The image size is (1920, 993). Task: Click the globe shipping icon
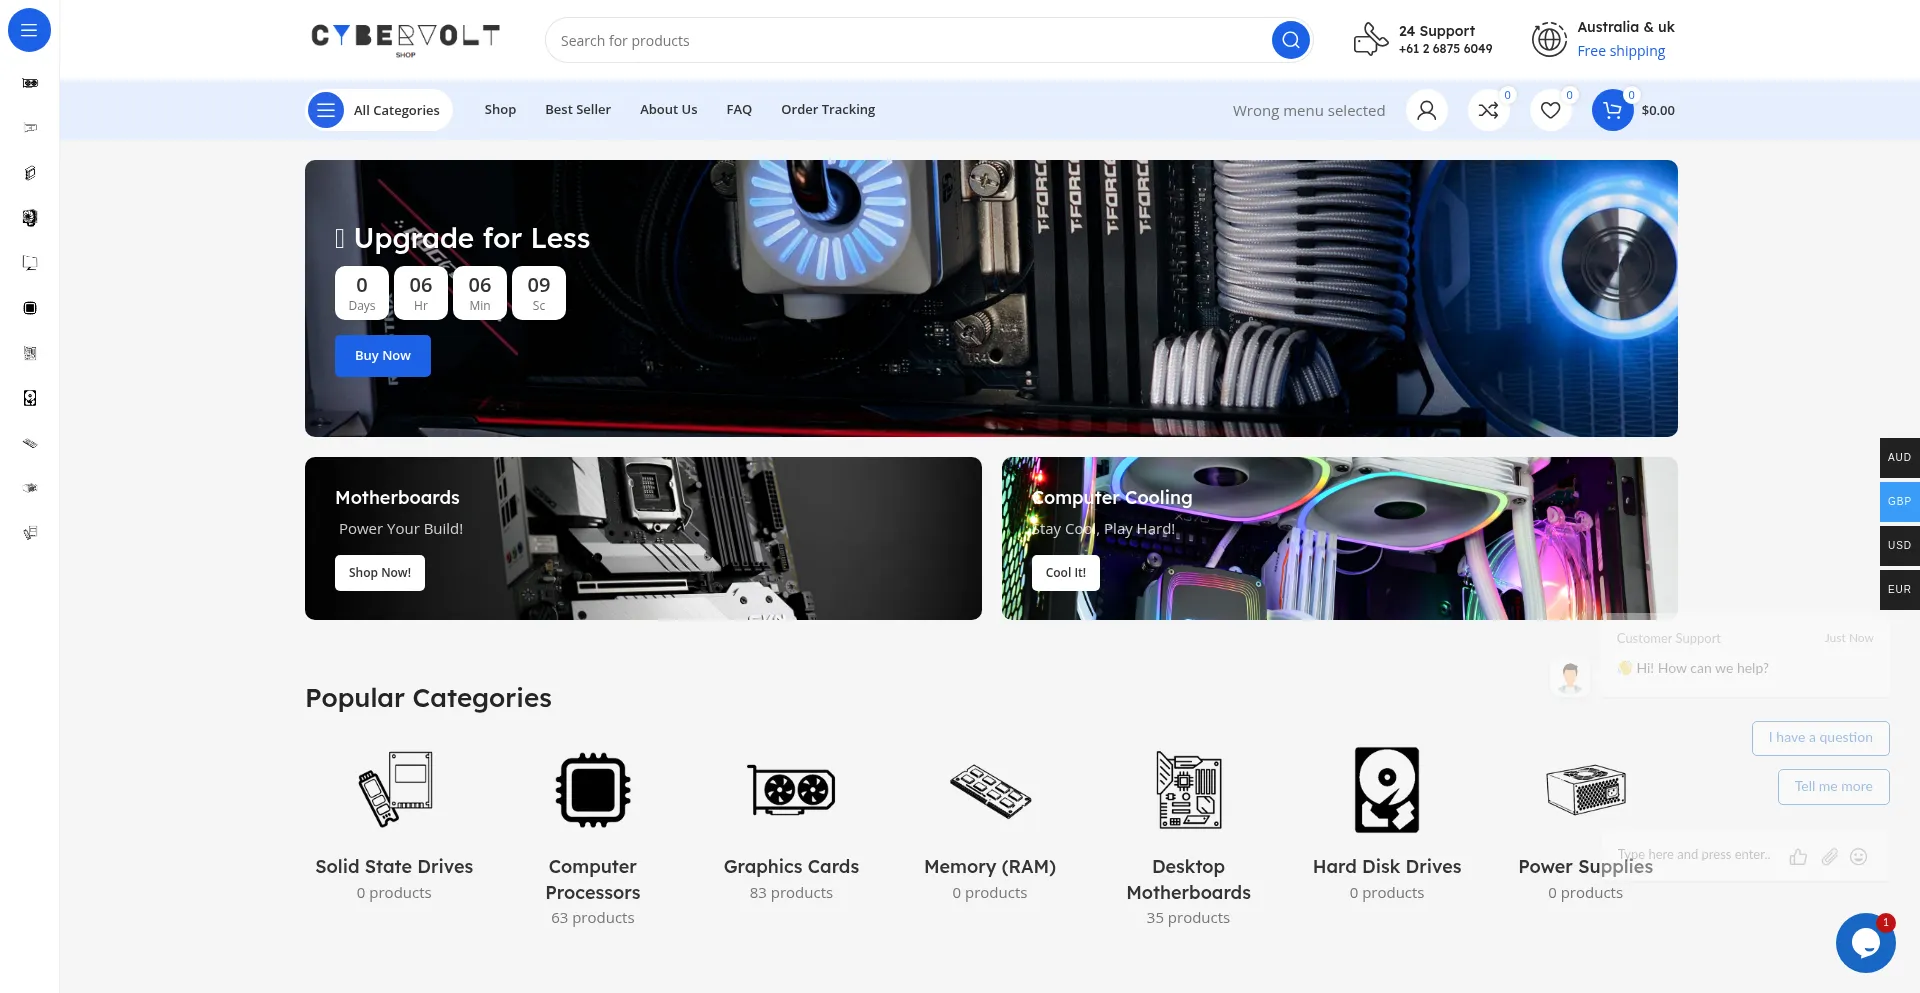pos(1549,40)
